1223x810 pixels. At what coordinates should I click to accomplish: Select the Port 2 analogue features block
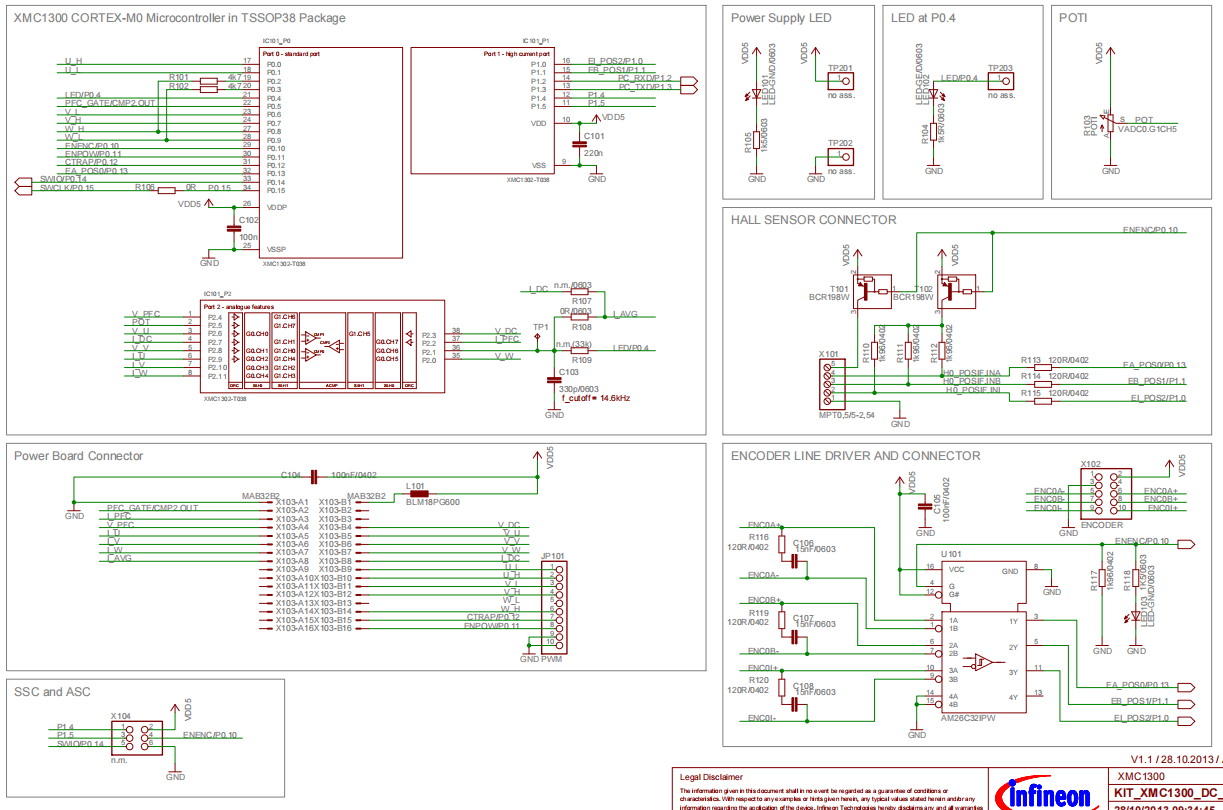coord(322,345)
